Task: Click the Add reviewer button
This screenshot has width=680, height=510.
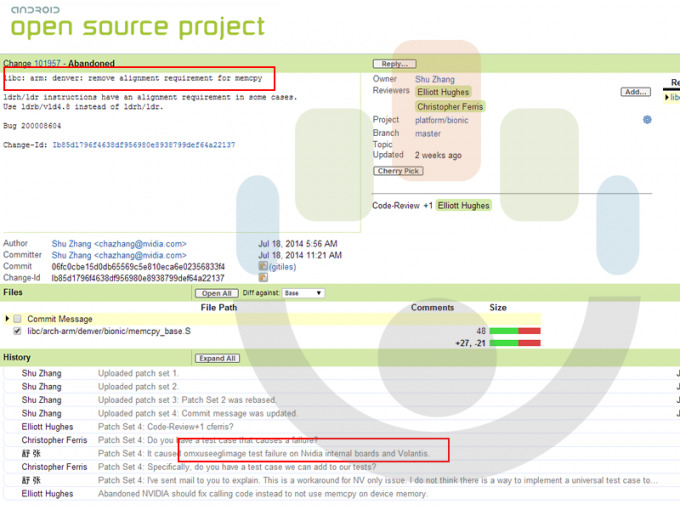Action: 635,92
